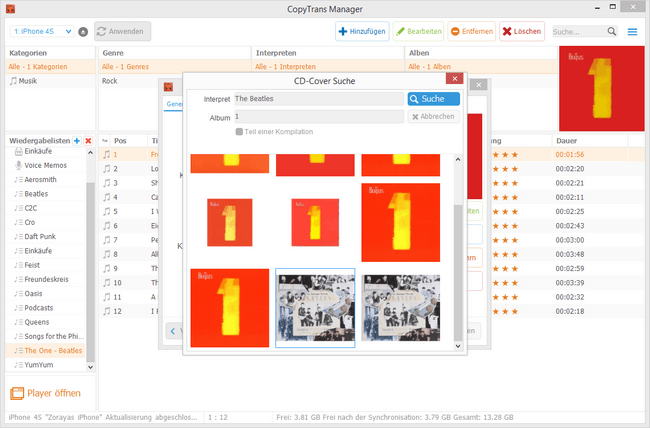
Task: Click the note icon of track 1
Action: point(107,154)
